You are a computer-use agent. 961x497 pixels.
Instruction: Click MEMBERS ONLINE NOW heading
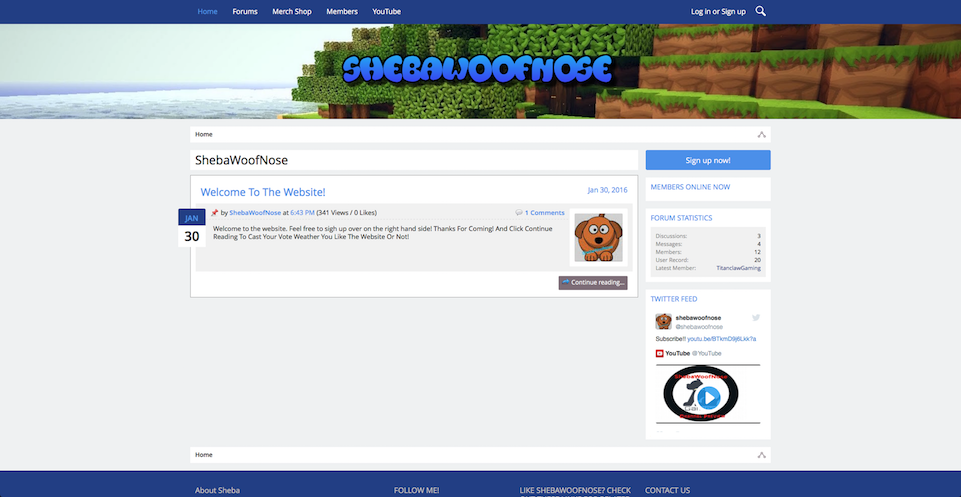(690, 187)
